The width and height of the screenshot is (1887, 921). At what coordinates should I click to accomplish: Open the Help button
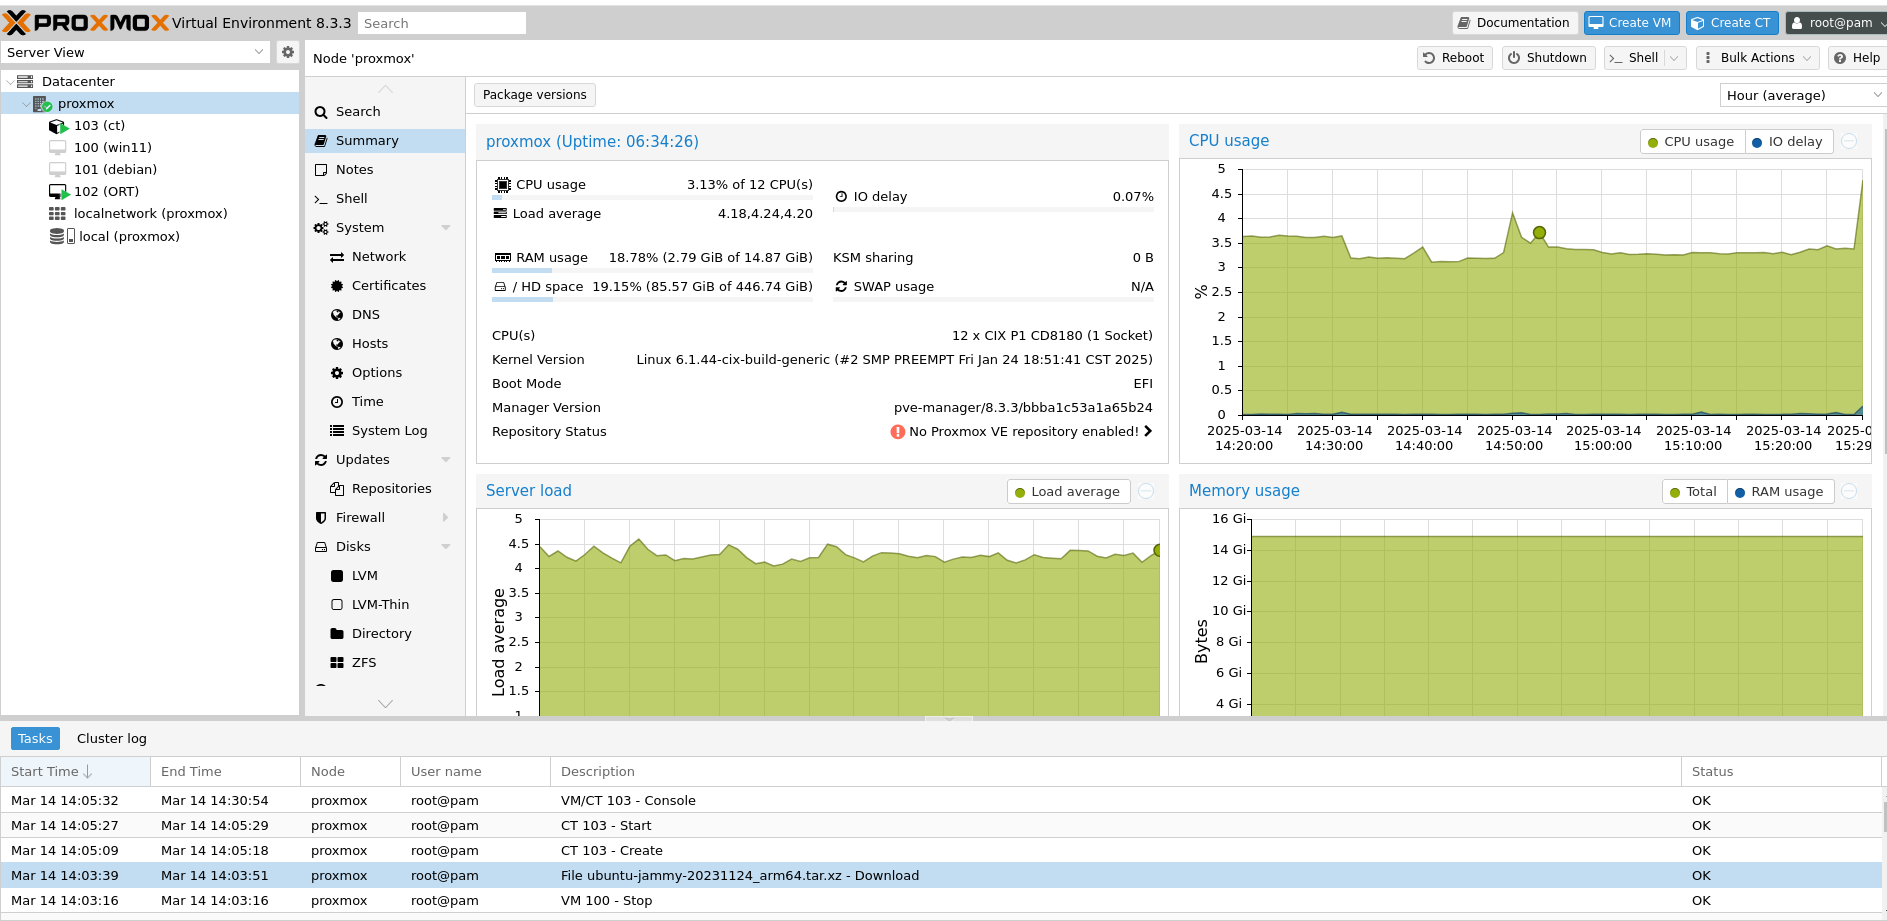click(1858, 58)
